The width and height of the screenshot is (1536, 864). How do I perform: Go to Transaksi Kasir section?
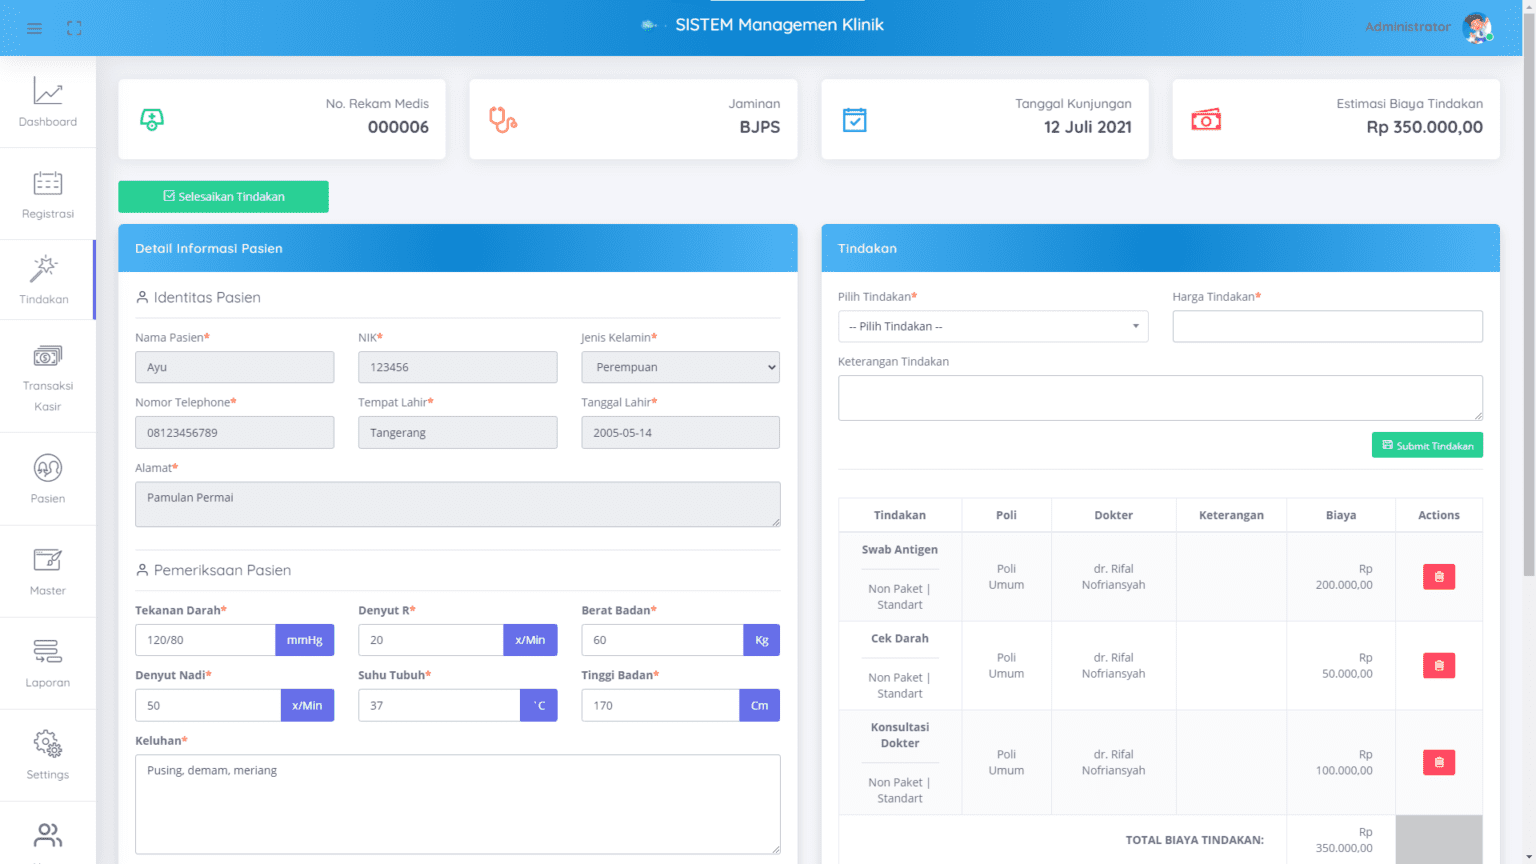48,377
